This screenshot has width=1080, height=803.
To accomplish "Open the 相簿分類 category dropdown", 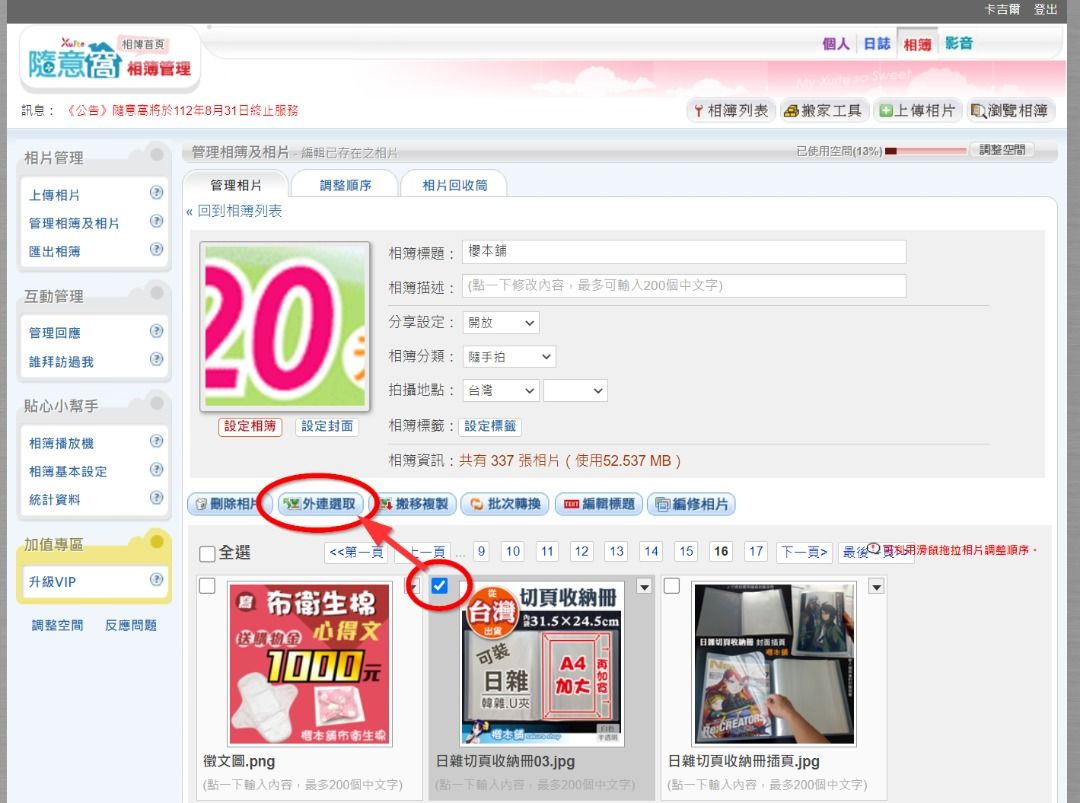I will [x=509, y=357].
